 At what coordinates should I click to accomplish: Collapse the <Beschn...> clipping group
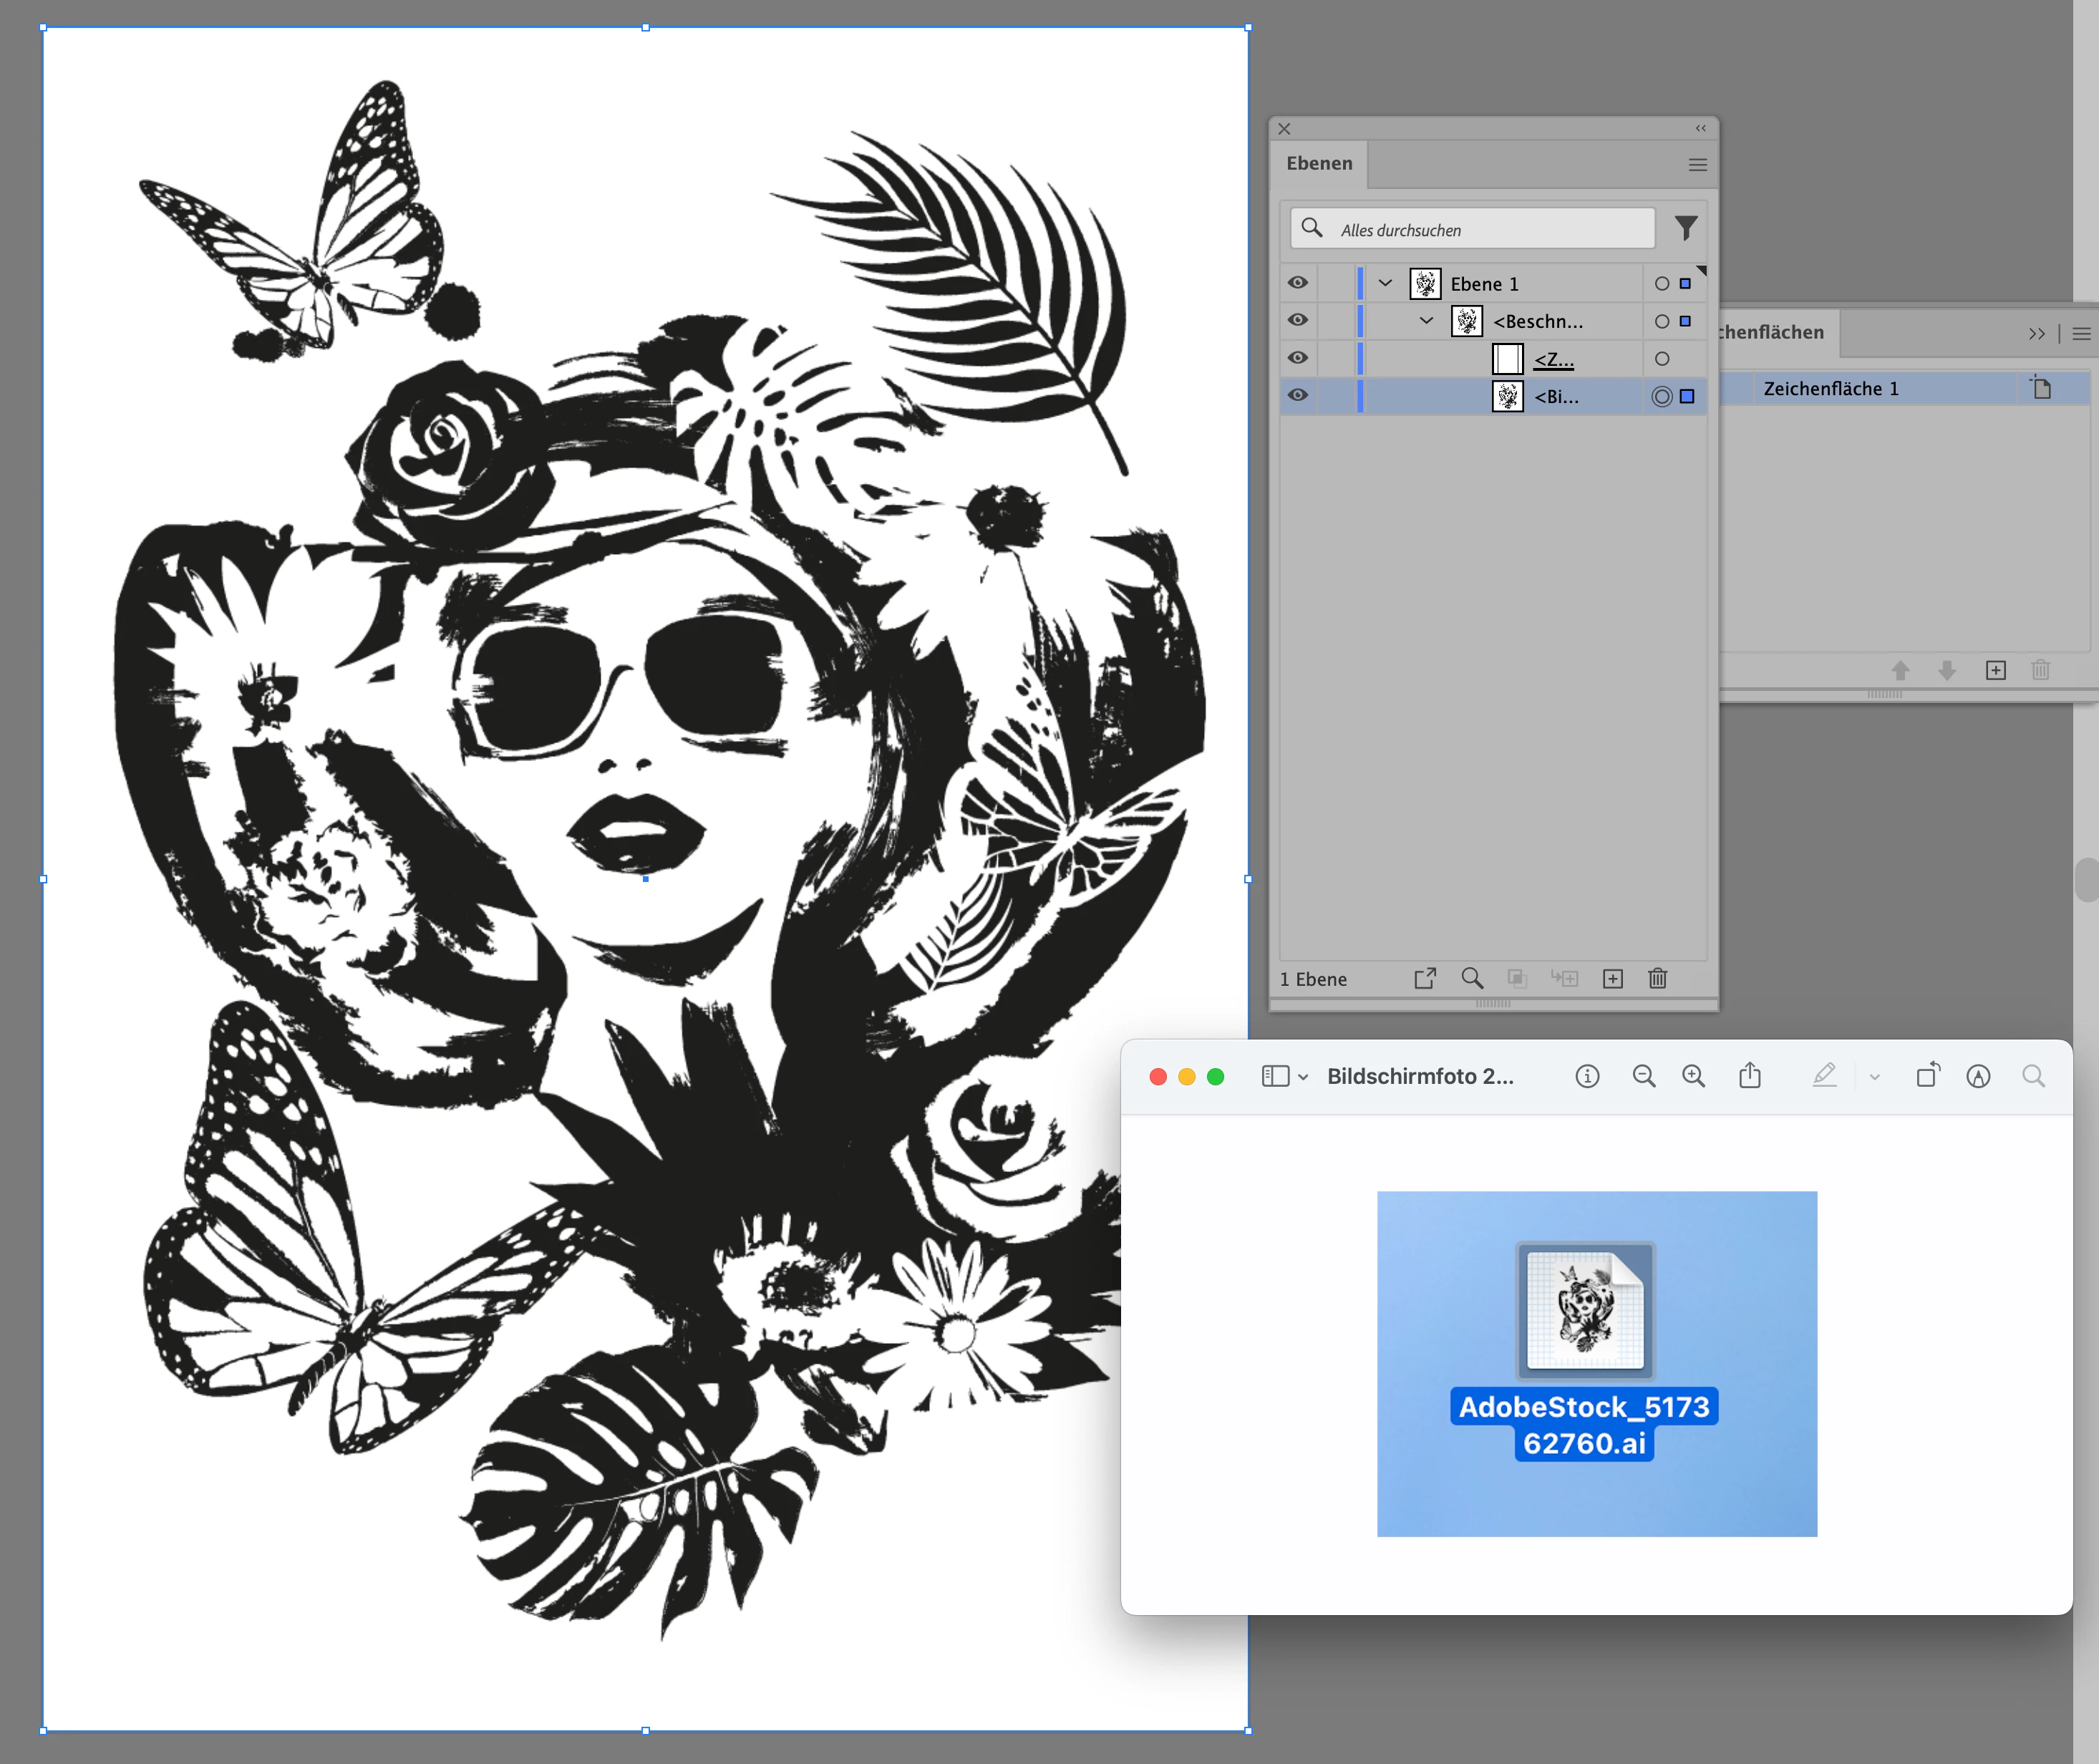1427,321
